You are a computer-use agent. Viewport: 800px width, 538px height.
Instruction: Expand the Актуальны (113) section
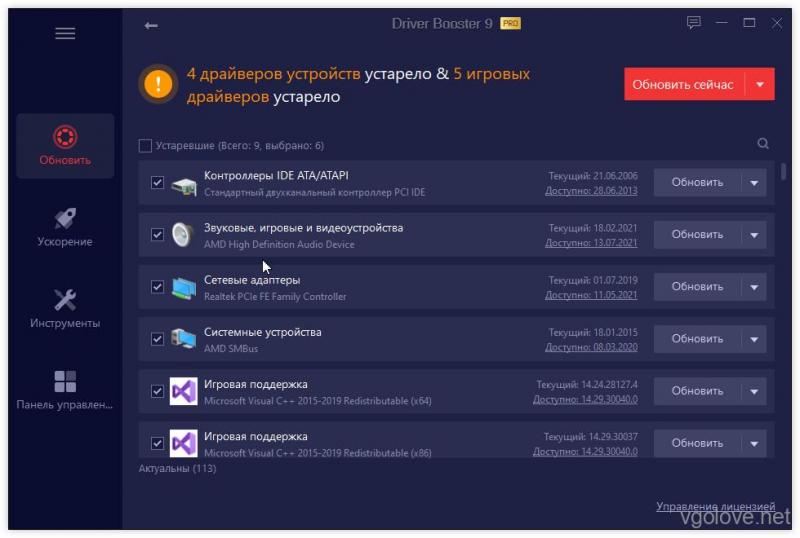178,468
